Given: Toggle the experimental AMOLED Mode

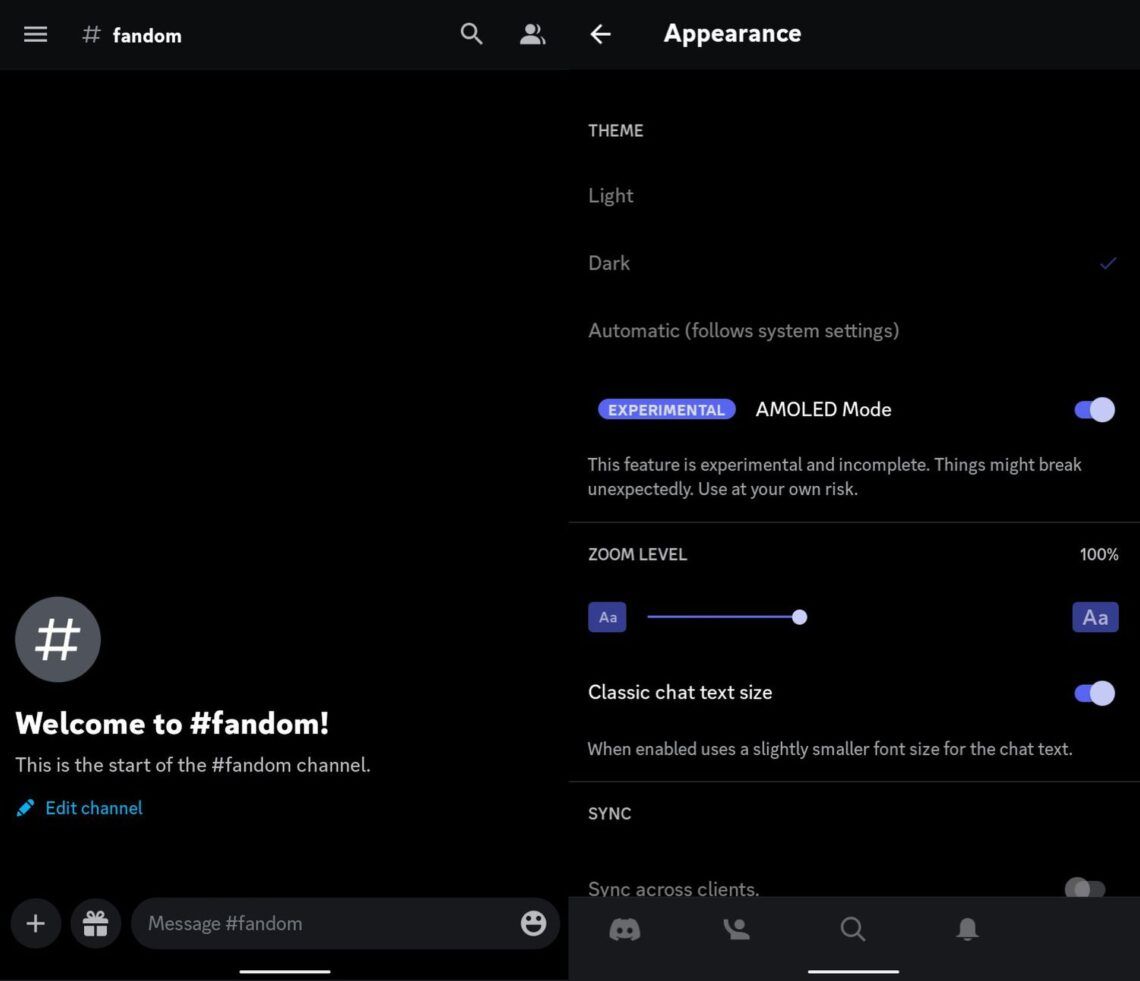Looking at the screenshot, I should click(x=1093, y=409).
